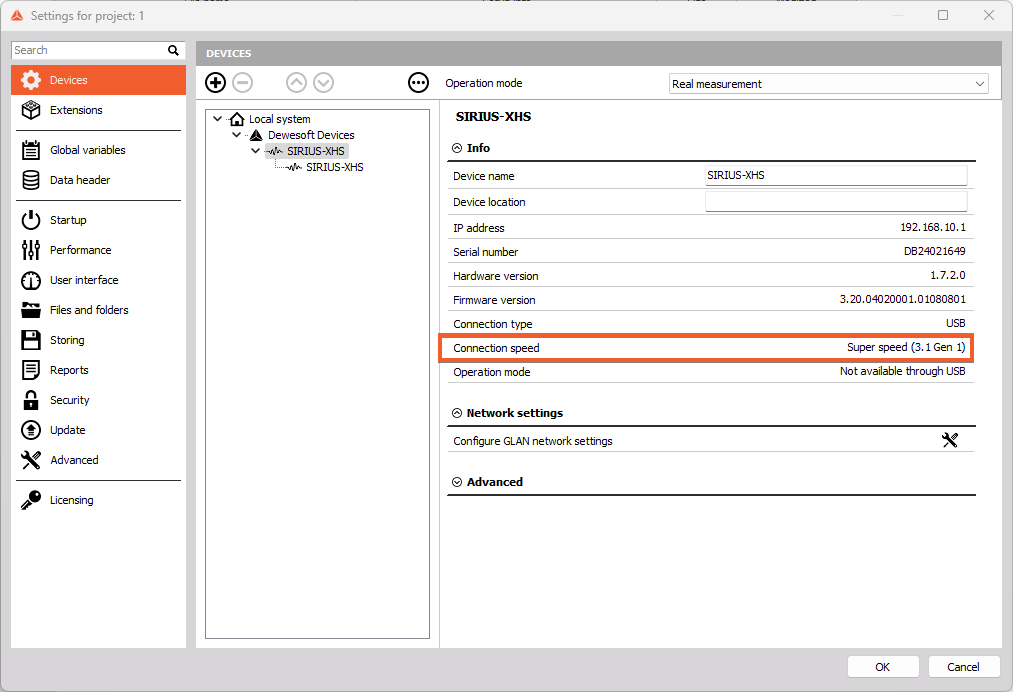Select Dewesoft Devices label in tree
This screenshot has height=692, width=1013.
(x=311, y=135)
